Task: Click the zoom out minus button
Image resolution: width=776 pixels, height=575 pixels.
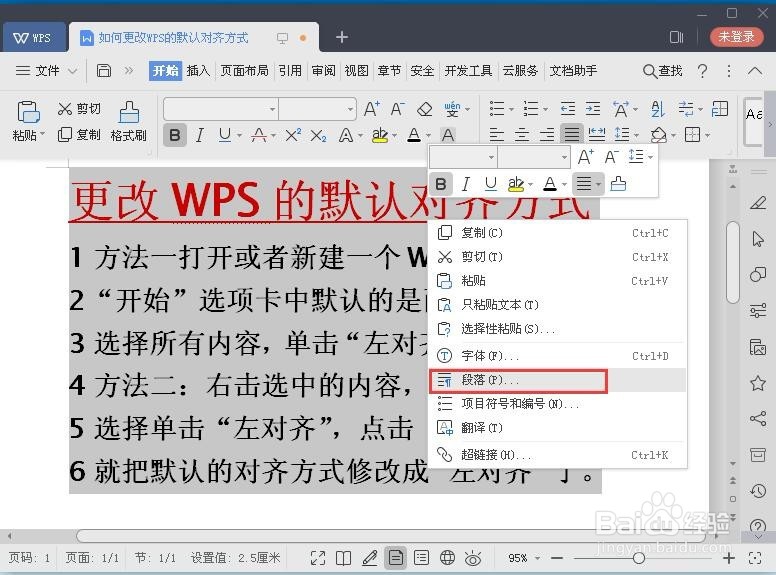Action: [557, 558]
